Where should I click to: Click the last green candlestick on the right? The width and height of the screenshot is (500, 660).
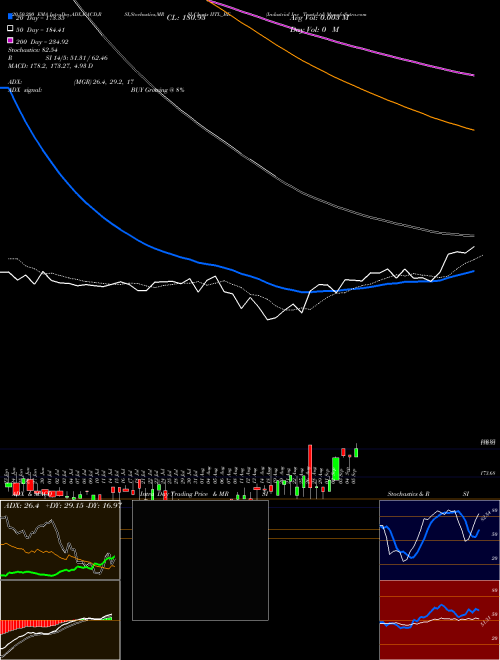[356, 452]
